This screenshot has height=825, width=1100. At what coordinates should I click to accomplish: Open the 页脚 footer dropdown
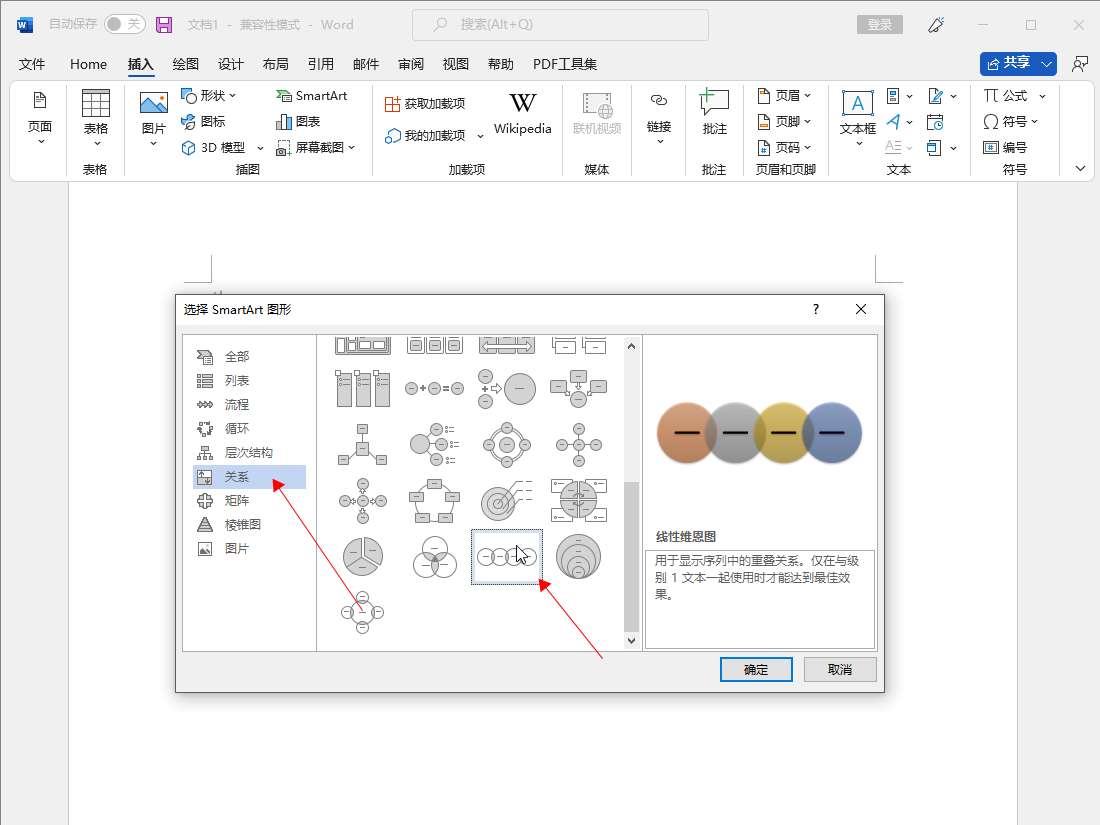pos(784,121)
